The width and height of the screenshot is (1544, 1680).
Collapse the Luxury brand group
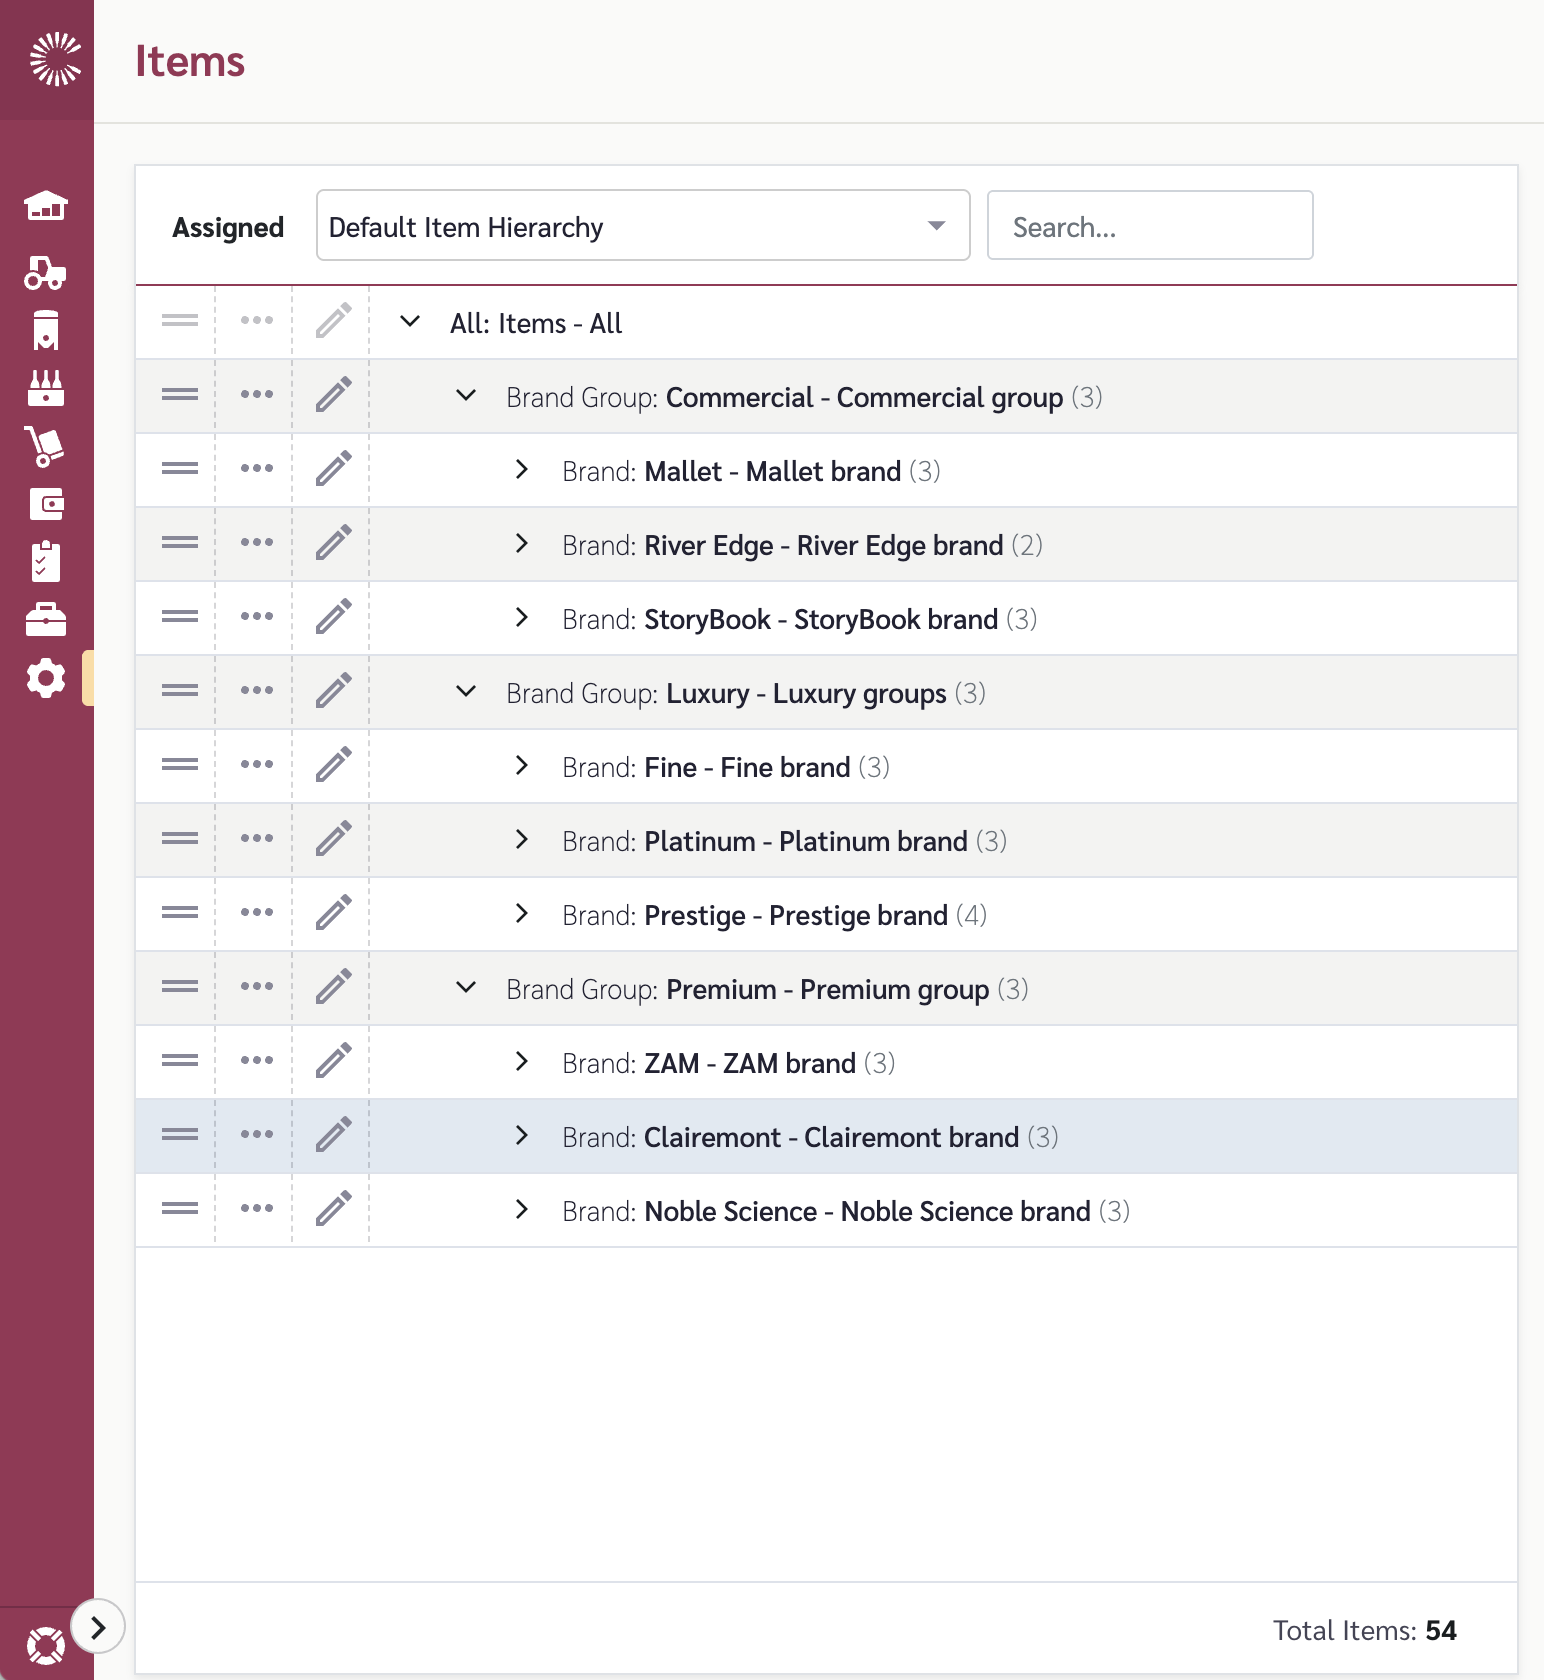(466, 691)
